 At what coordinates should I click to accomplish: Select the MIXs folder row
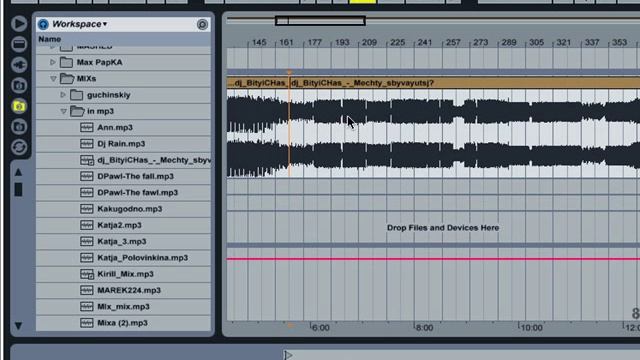[x=124, y=78]
